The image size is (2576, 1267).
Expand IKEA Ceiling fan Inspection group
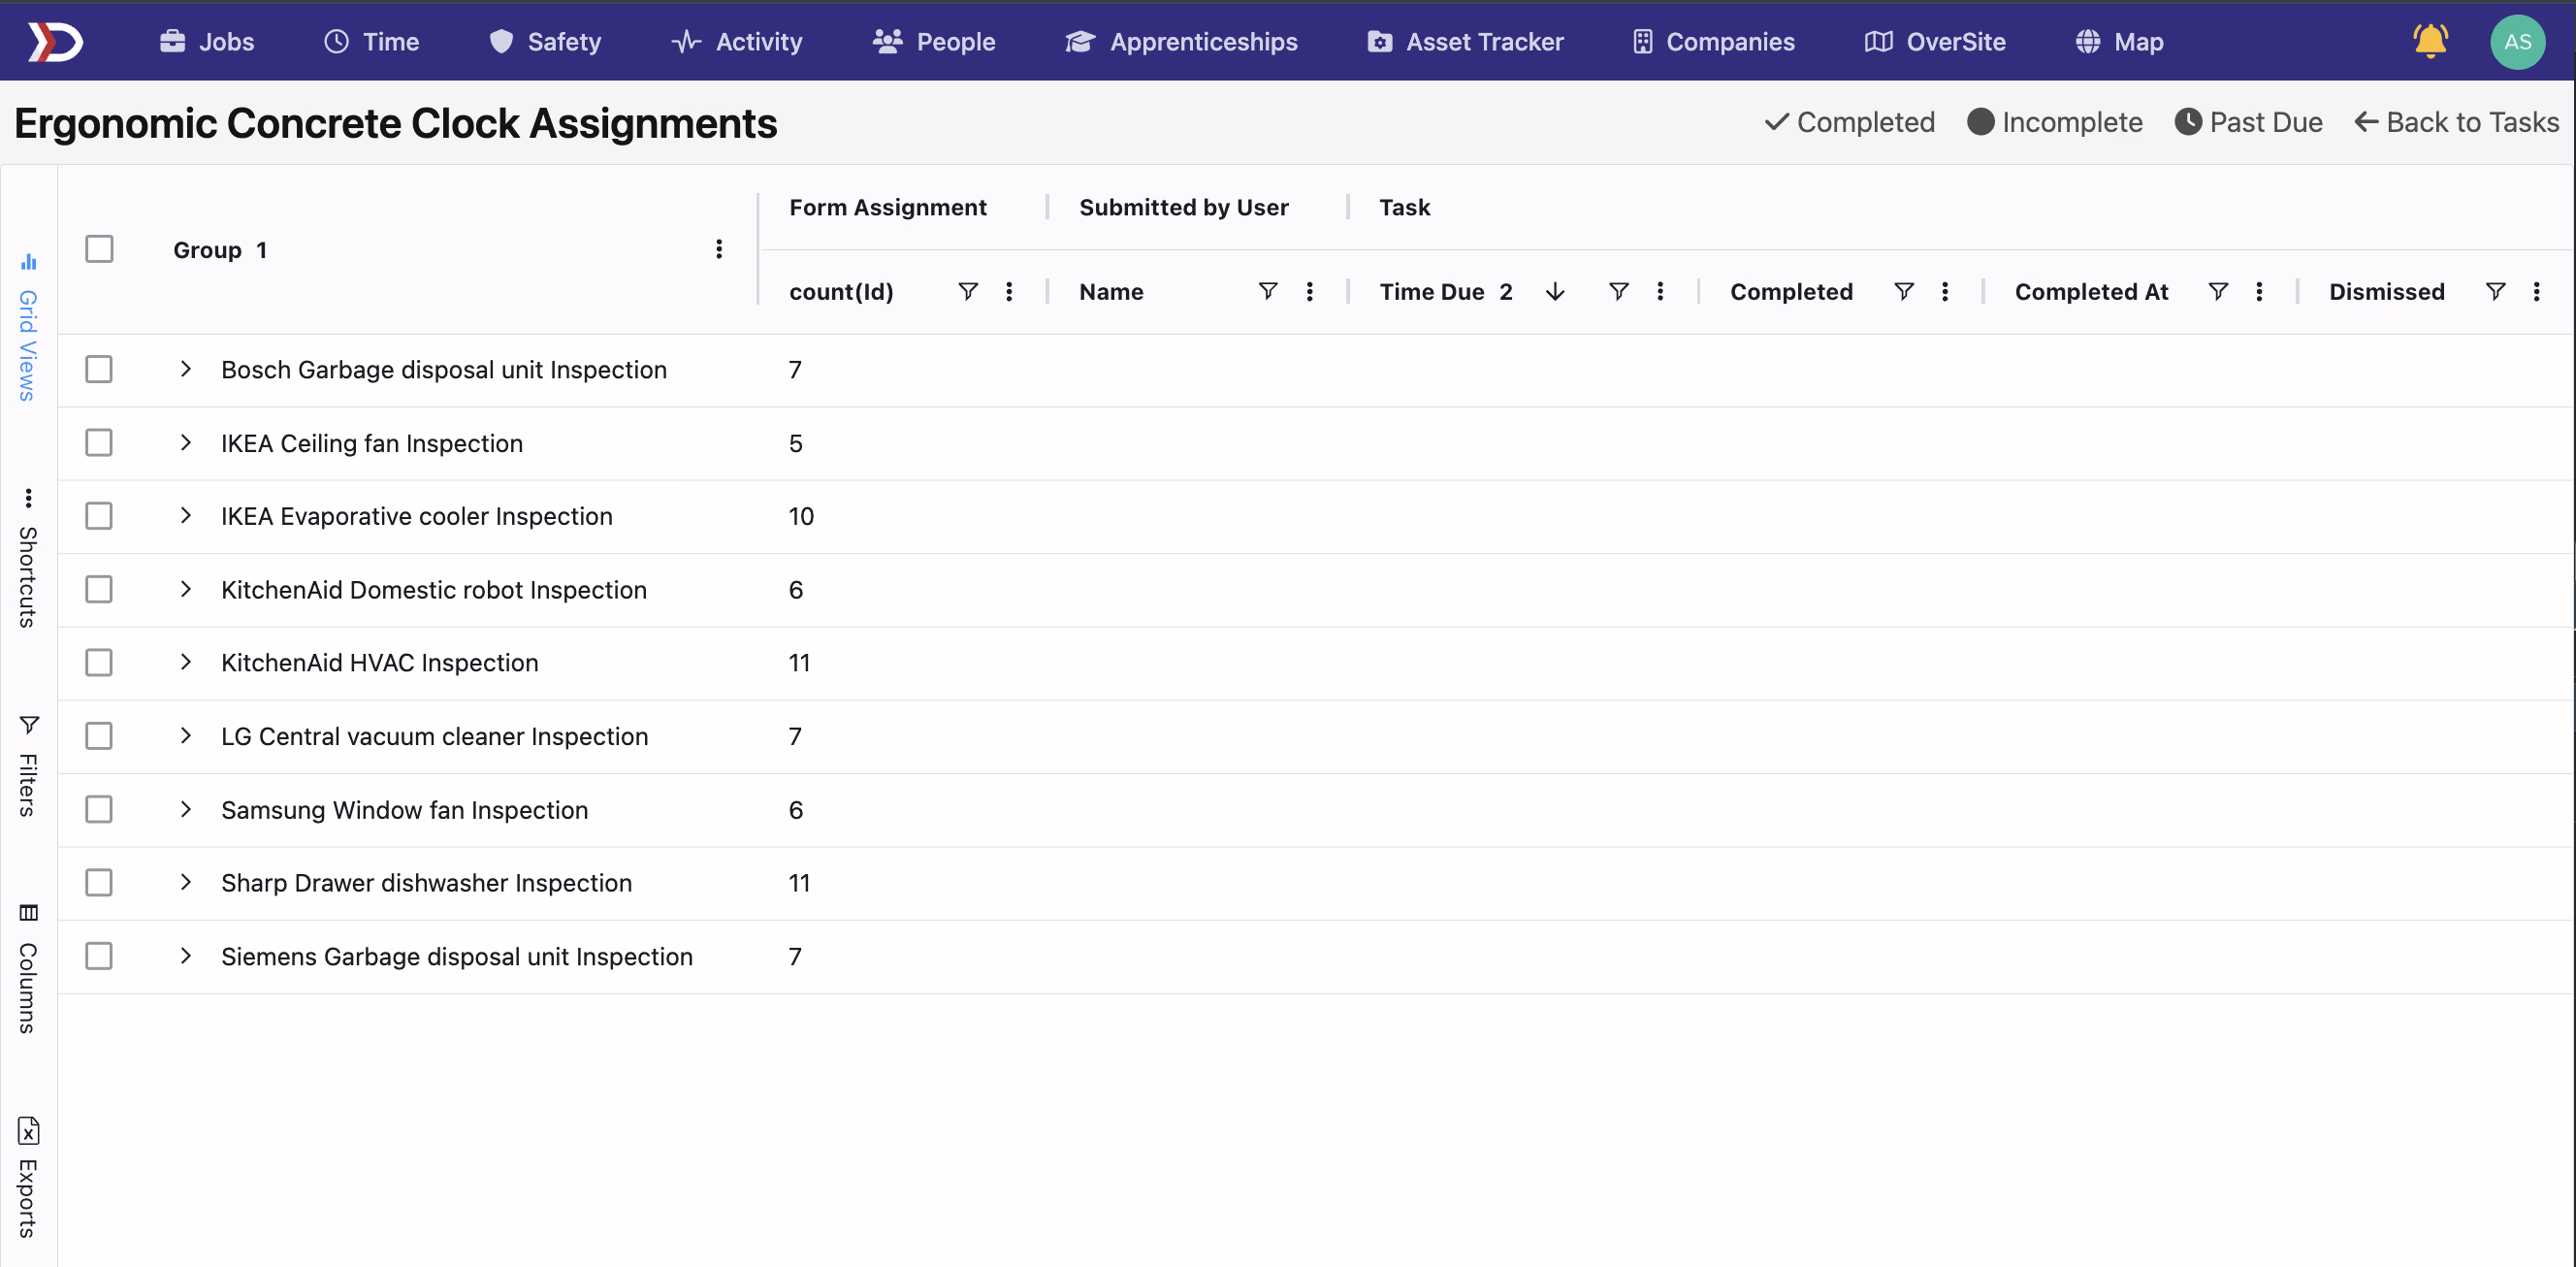point(185,442)
